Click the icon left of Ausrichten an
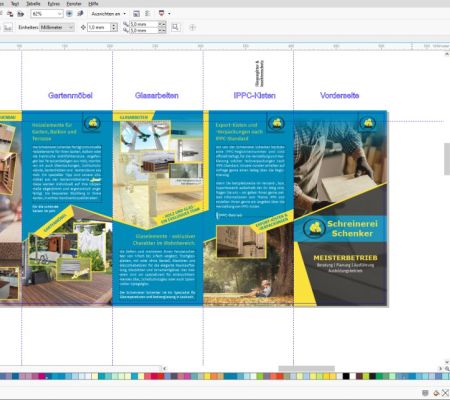 (x=80, y=14)
